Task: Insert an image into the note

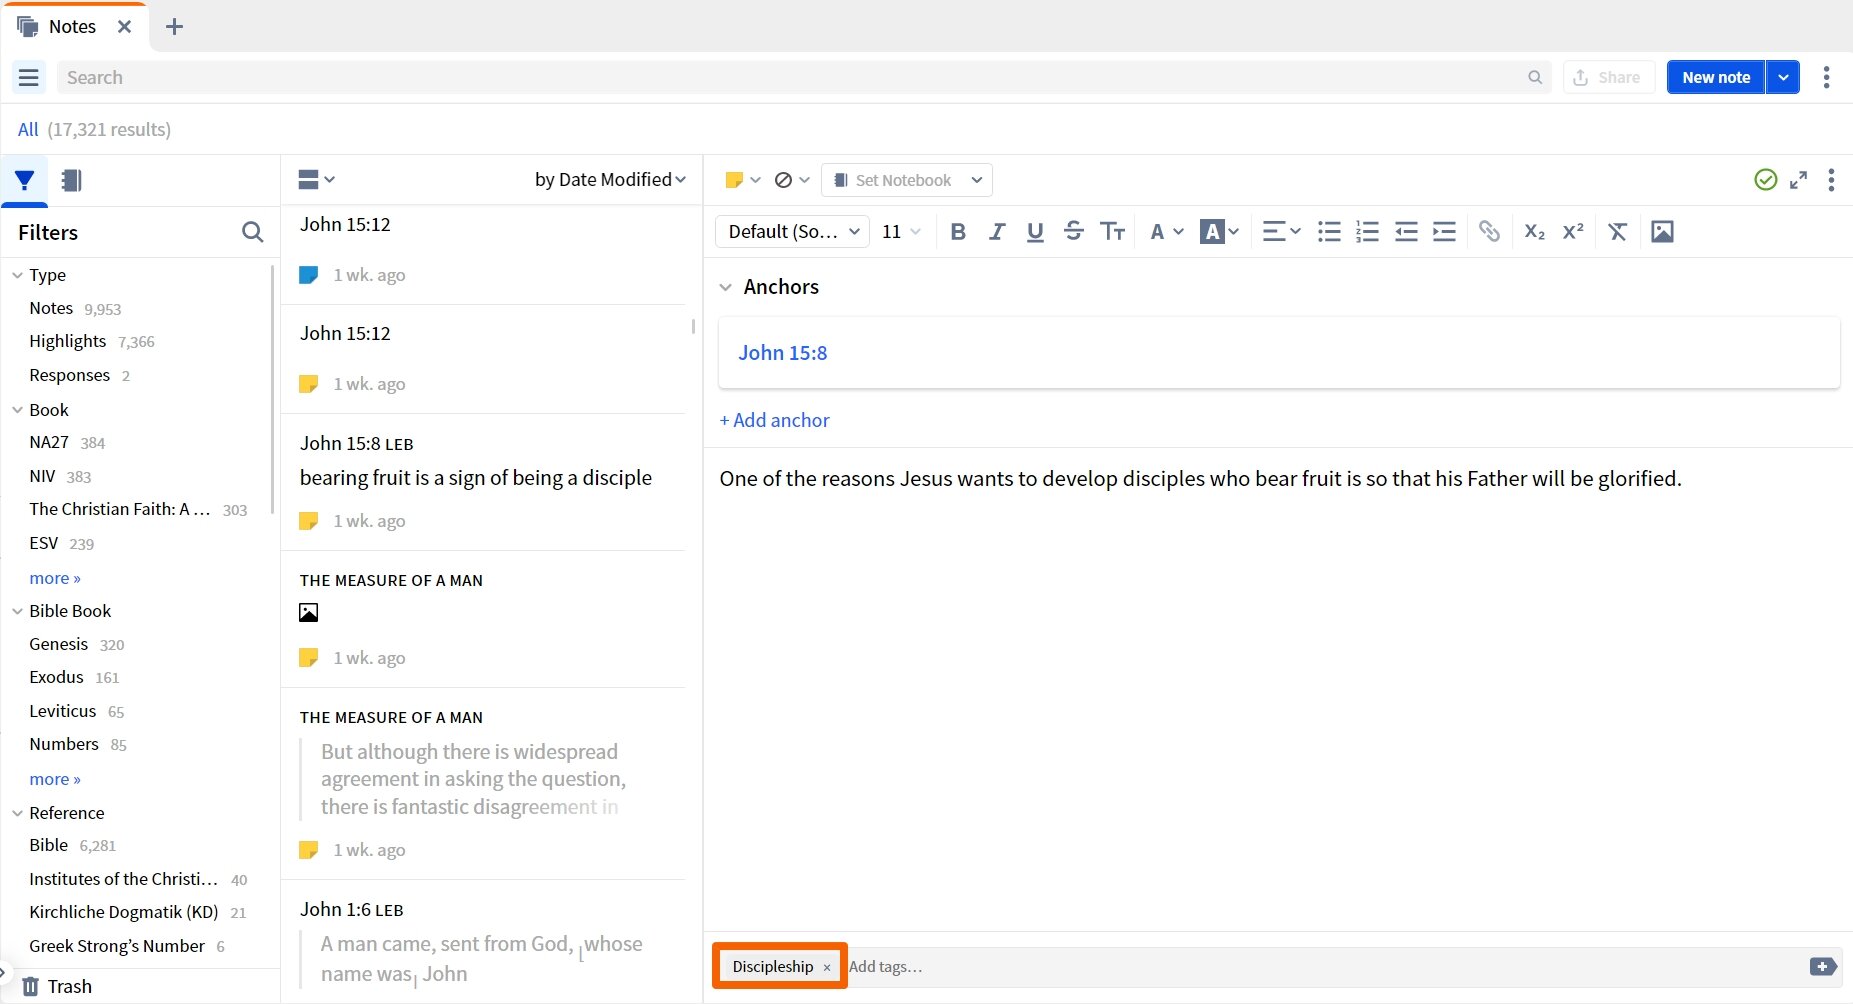Action: pos(1662,231)
